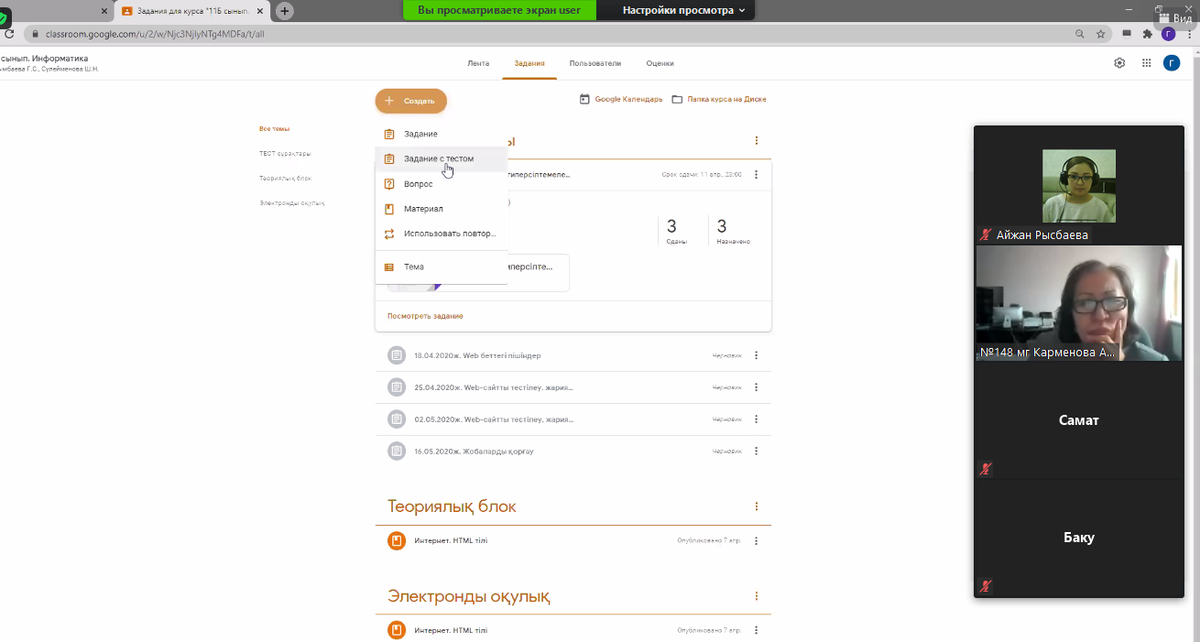This screenshot has height=642, width=1200.
Task: Click the Google Classroom settings gear icon
Action: click(x=1119, y=63)
